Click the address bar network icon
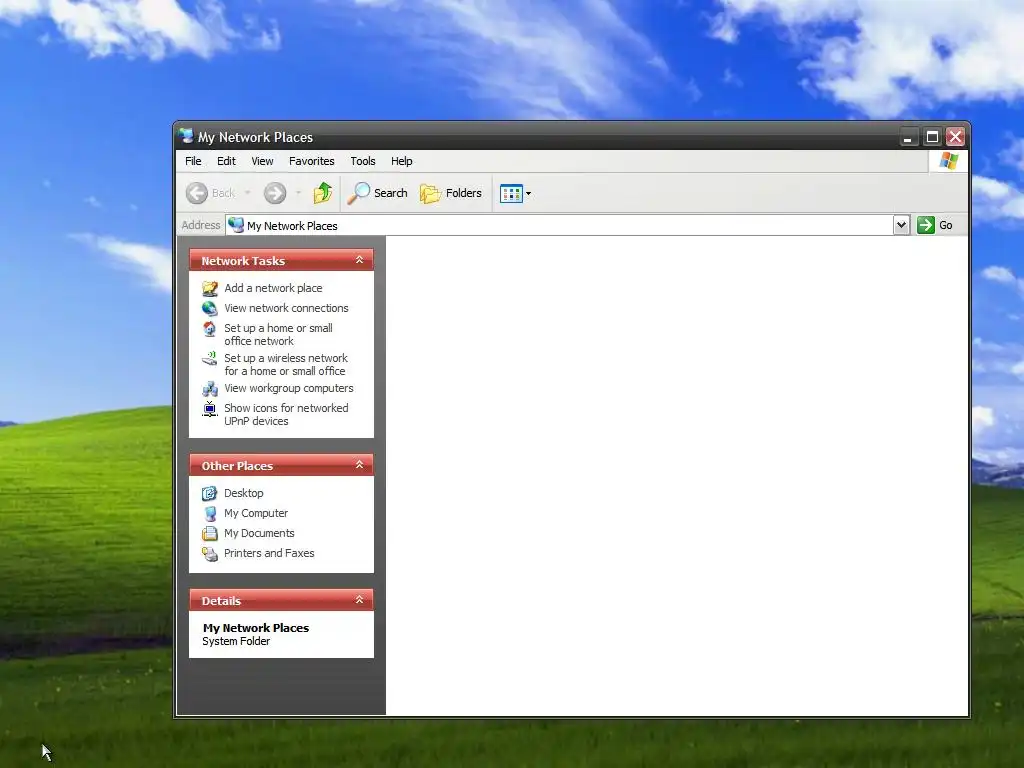 [236, 225]
